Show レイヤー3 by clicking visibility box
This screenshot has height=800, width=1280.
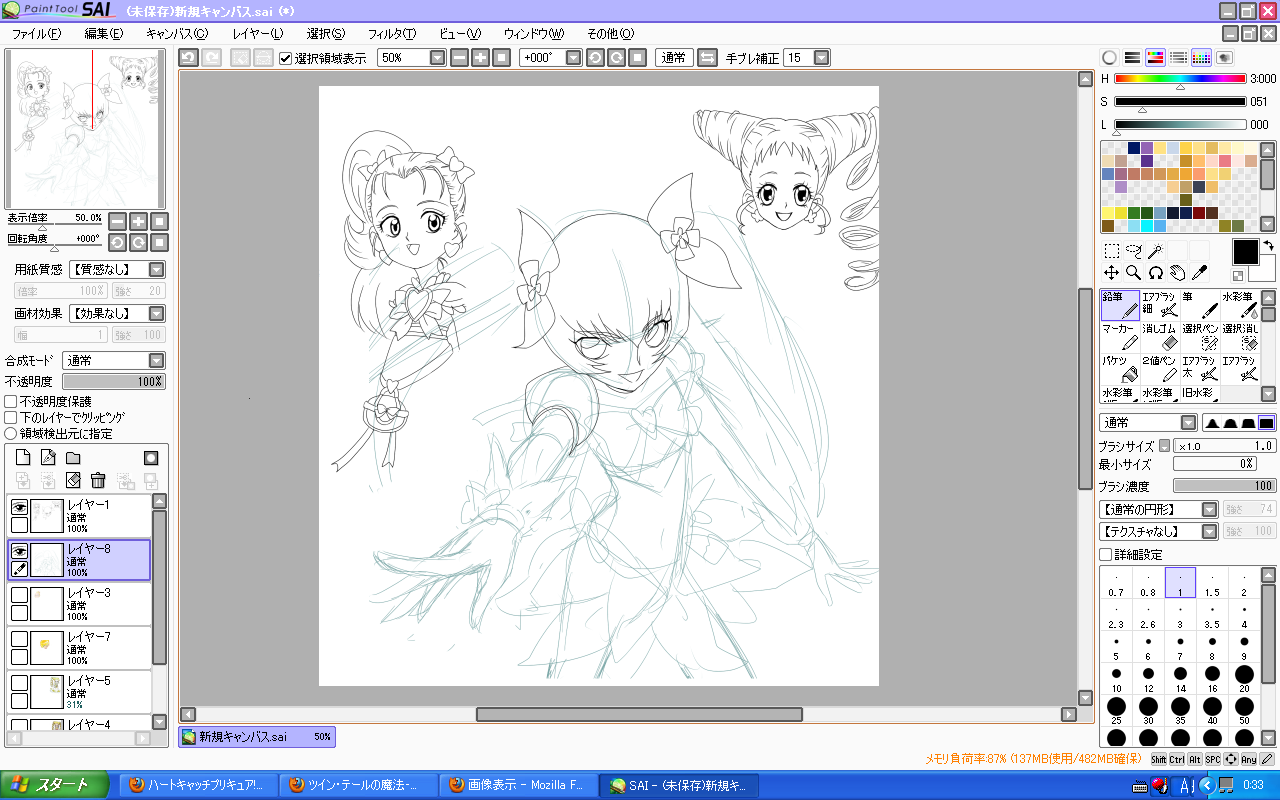coord(19,595)
